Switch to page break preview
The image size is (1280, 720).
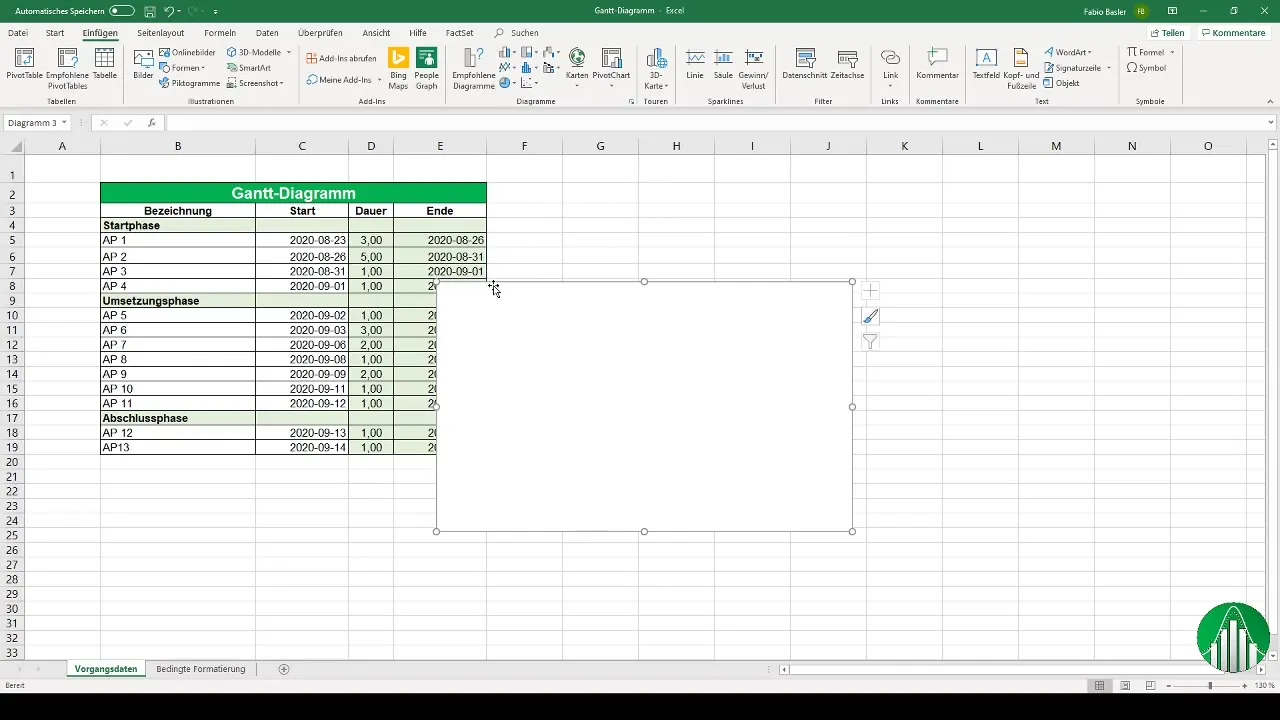[x=1151, y=685]
